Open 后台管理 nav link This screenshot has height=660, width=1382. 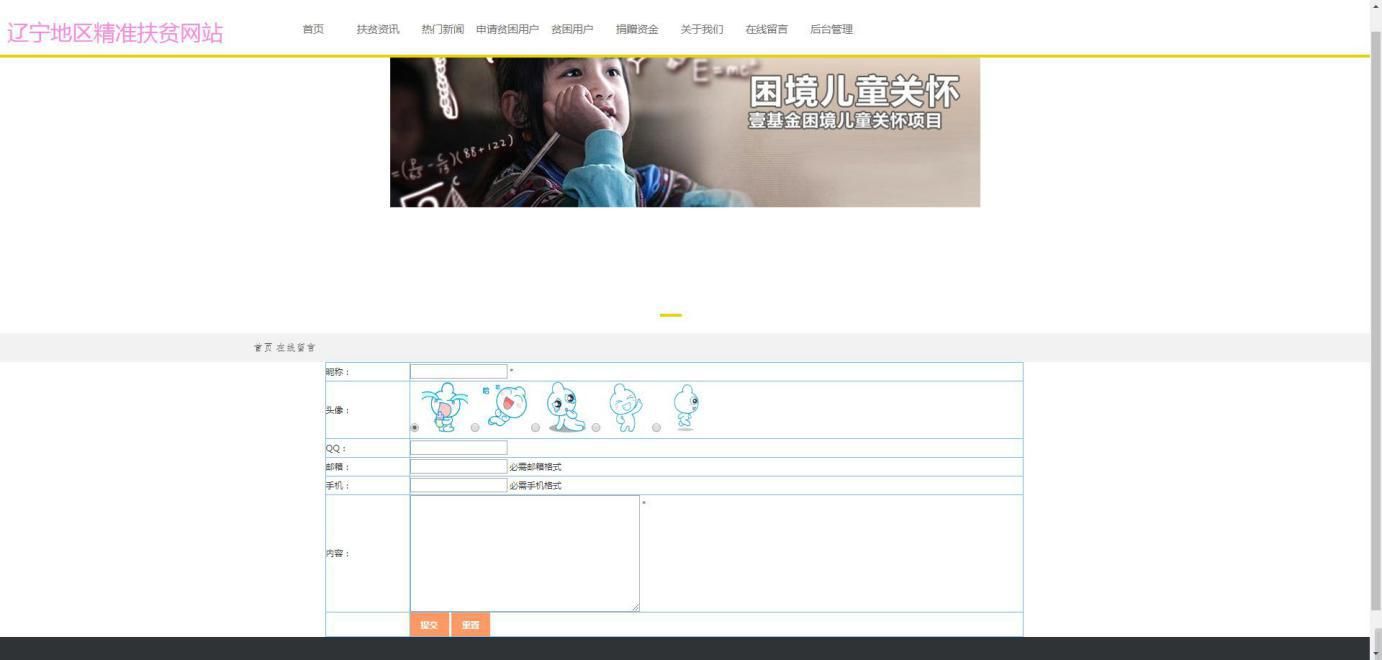[831, 29]
